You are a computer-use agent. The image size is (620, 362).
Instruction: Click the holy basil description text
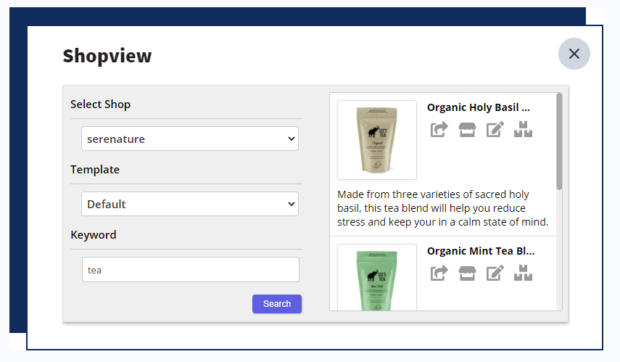(x=443, y=208)
